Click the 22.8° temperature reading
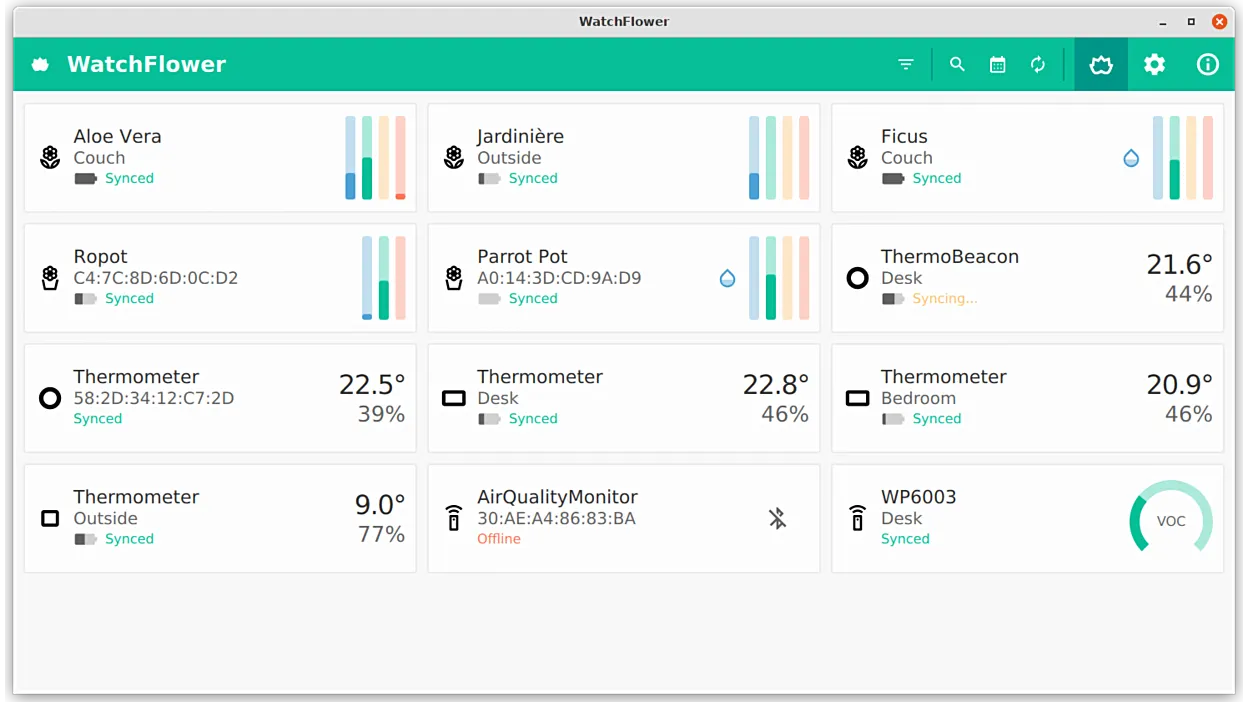Screen dimensions: 1248x702 776,385
